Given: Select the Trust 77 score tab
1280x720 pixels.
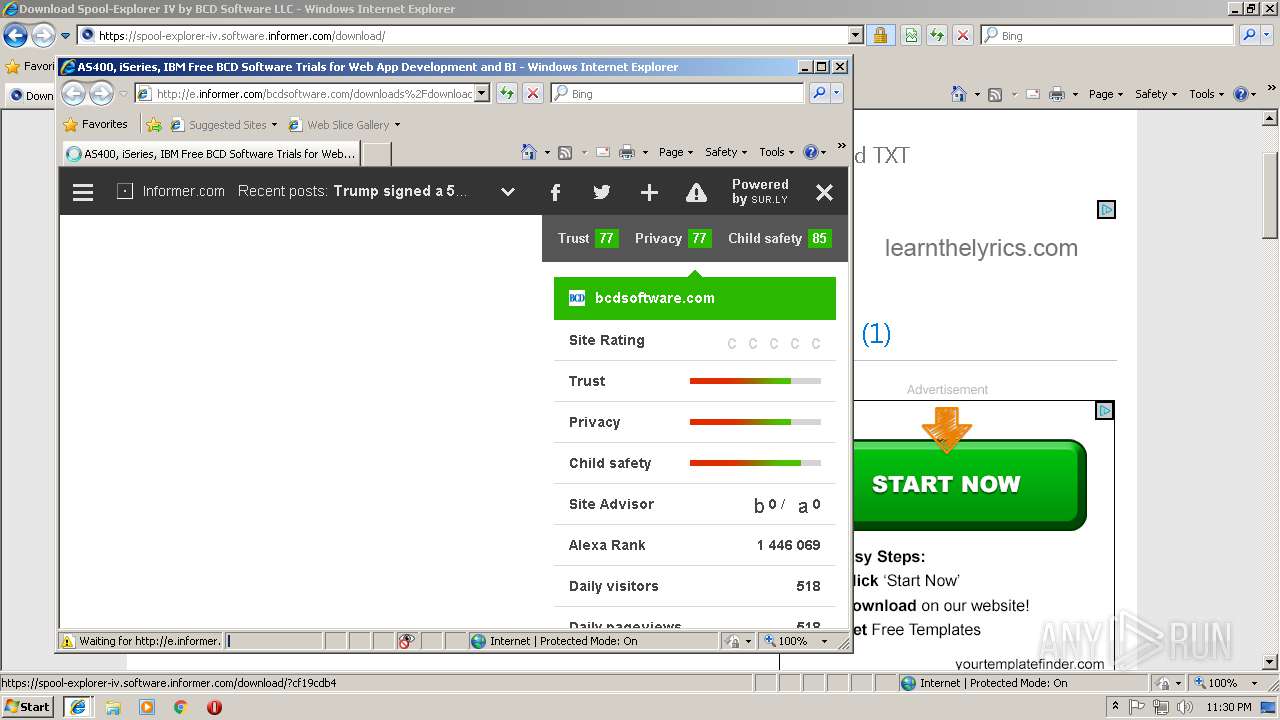Looking at the screenshot, I should point(588,238).
